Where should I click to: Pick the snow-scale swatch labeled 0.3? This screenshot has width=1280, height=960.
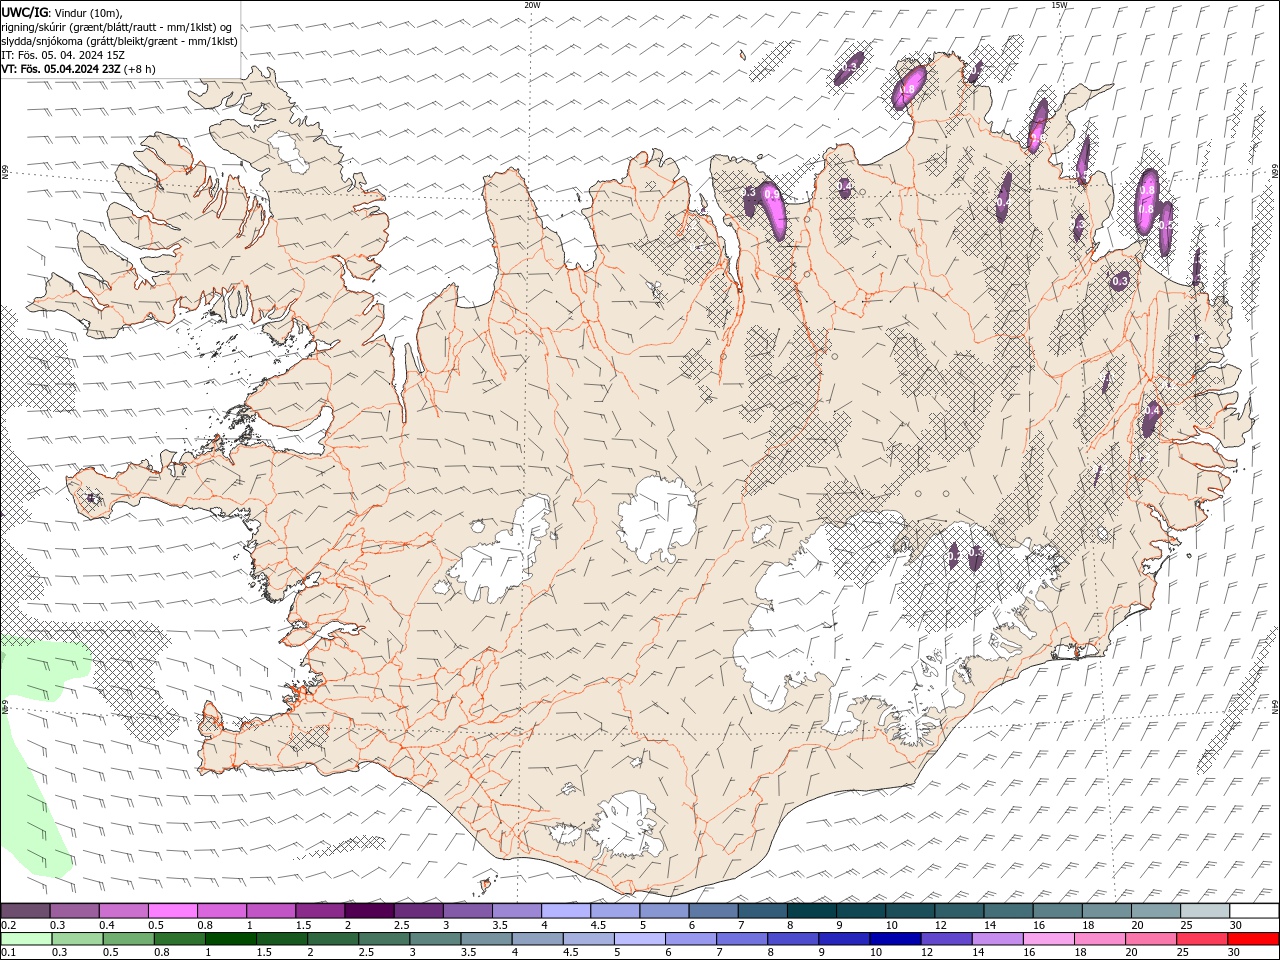point(75,911)
